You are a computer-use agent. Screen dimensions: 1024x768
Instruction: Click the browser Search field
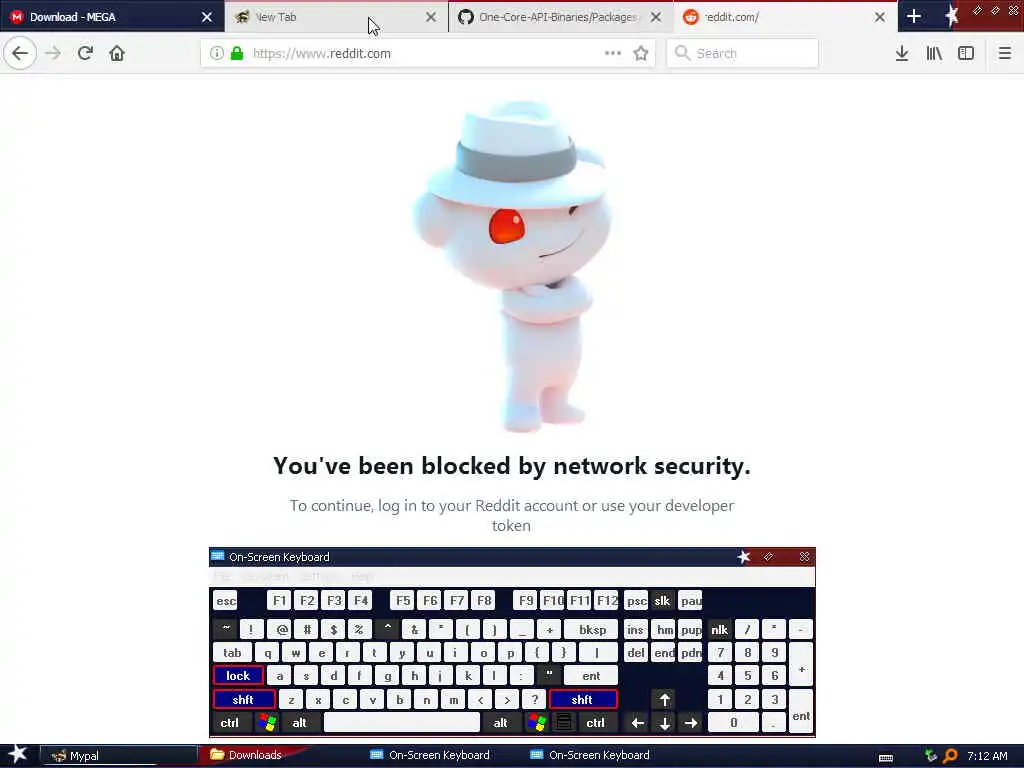[x=743, y=54]
